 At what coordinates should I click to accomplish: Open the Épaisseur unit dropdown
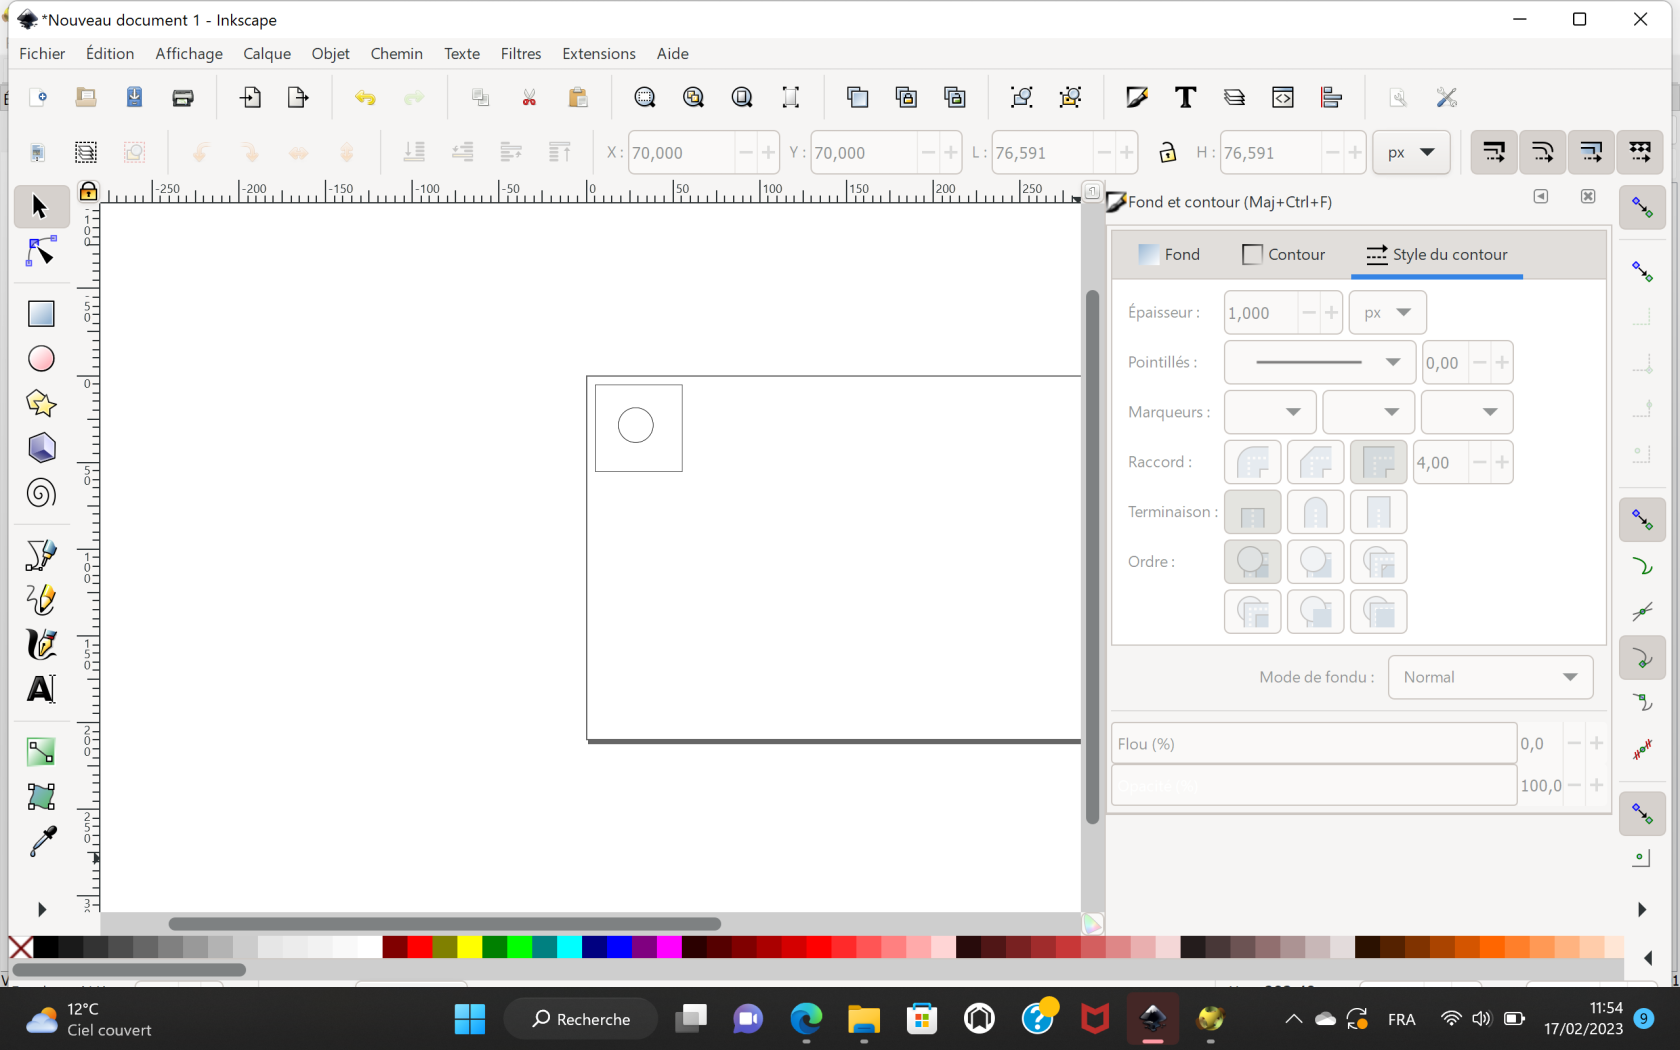[1387, 313]
